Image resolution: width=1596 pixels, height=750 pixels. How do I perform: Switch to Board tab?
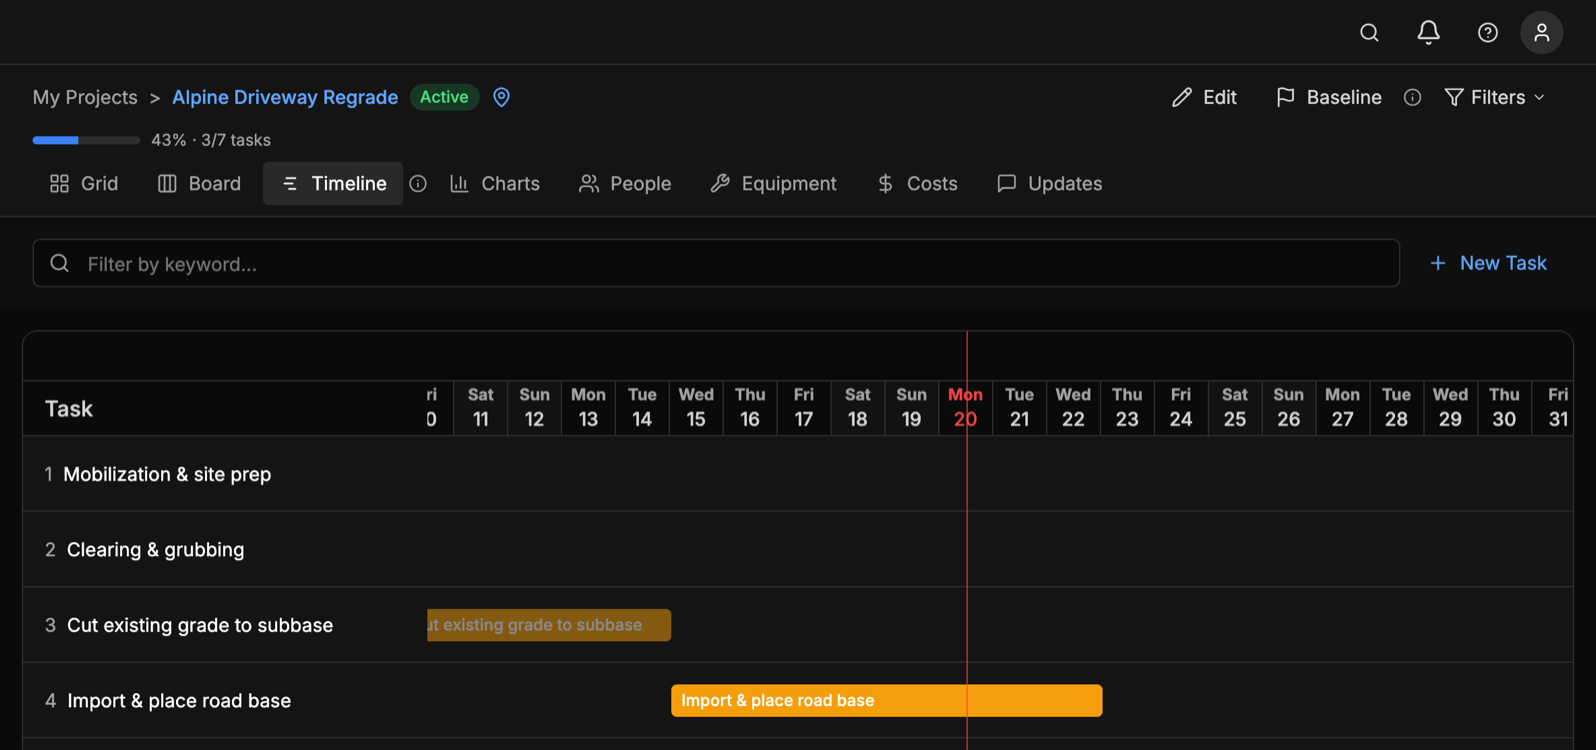(200, 184)
